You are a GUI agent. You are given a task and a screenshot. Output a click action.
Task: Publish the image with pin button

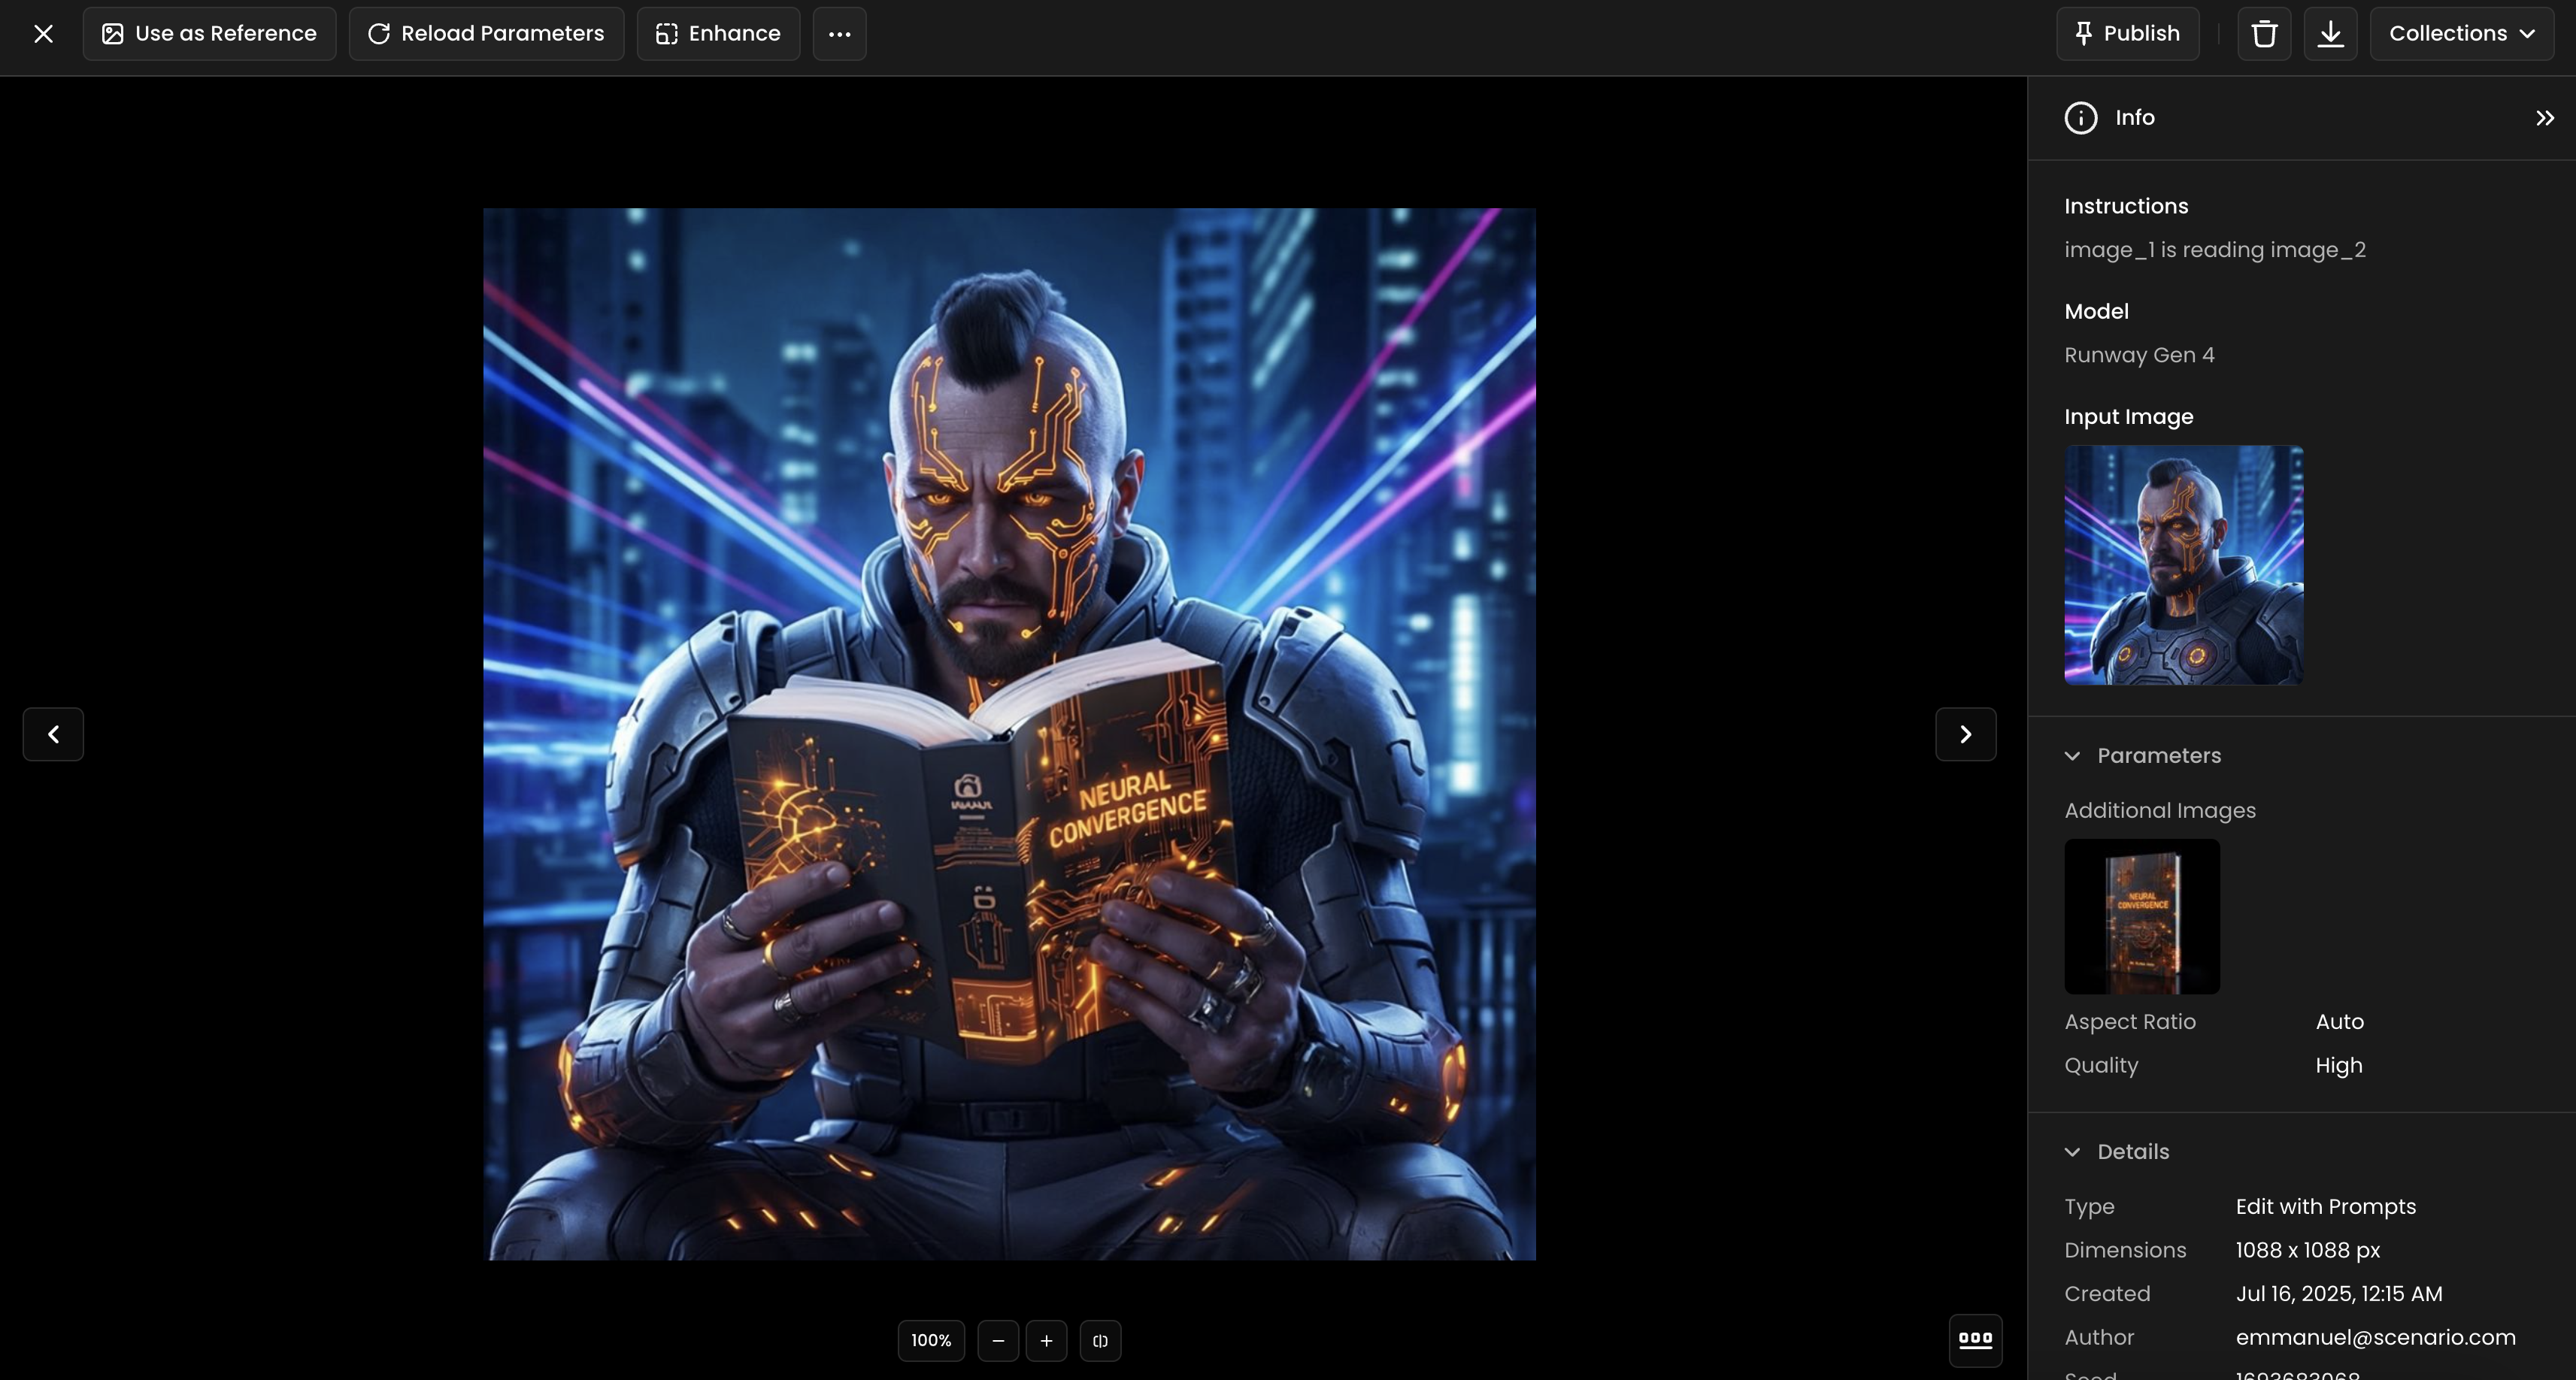pos(2127,34)
